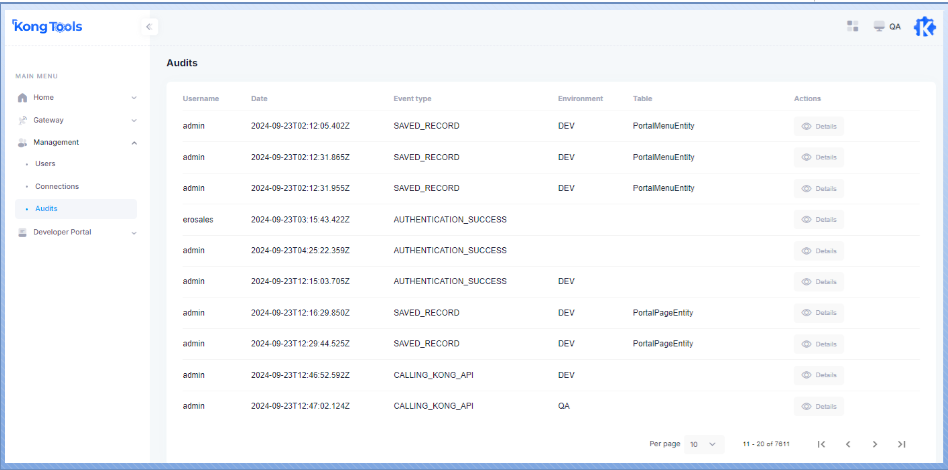Viewport: 948px width, 470px height.
Task: Open the Users menu item
Action: tap(45, 164)
